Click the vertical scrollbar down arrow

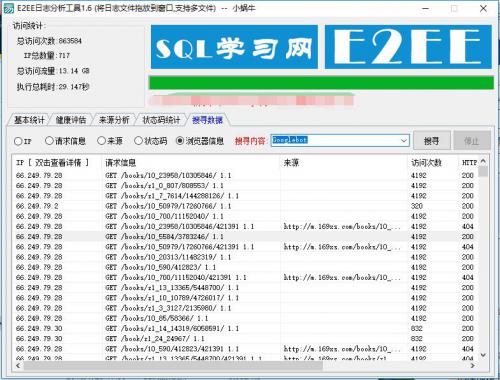[x=483, y=355]
